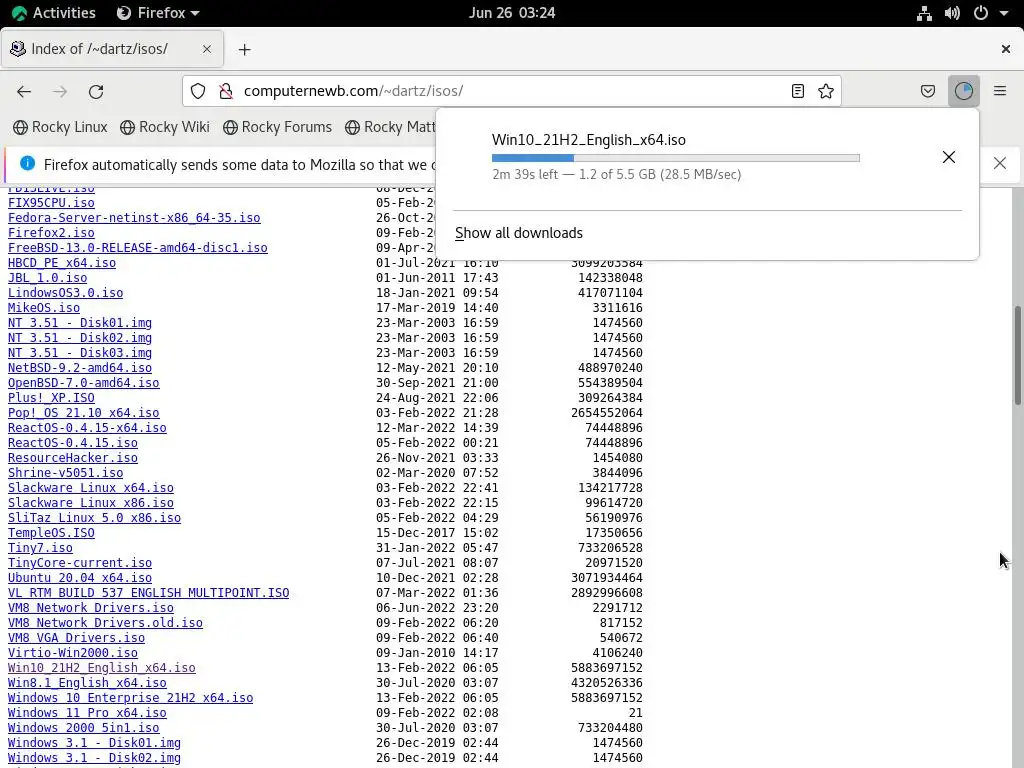This screenshot has width=1024, height=768.
Task: Go back to previous page
Action: (x=24, y=91)
